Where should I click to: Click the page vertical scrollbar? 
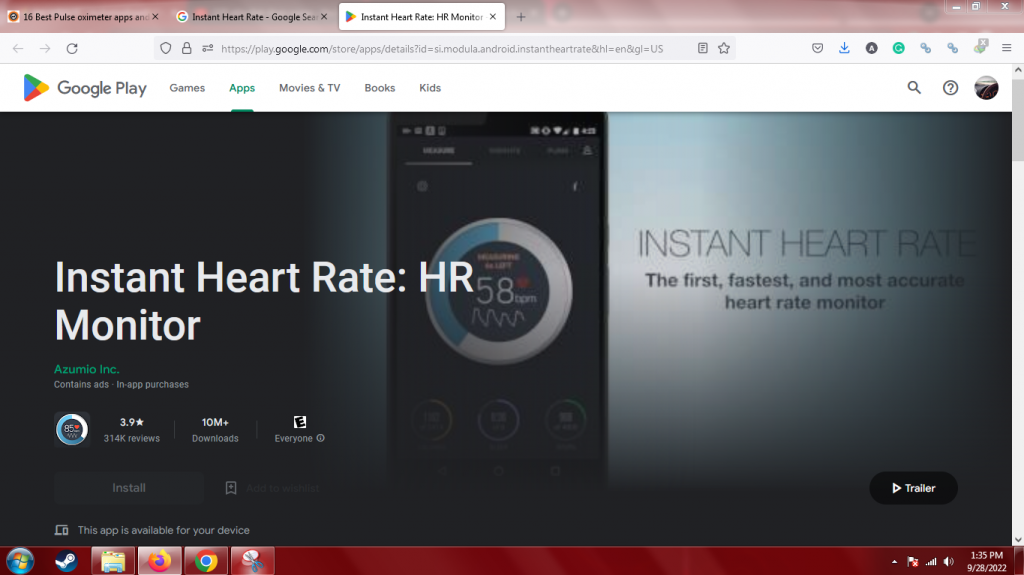point(1018,118)
